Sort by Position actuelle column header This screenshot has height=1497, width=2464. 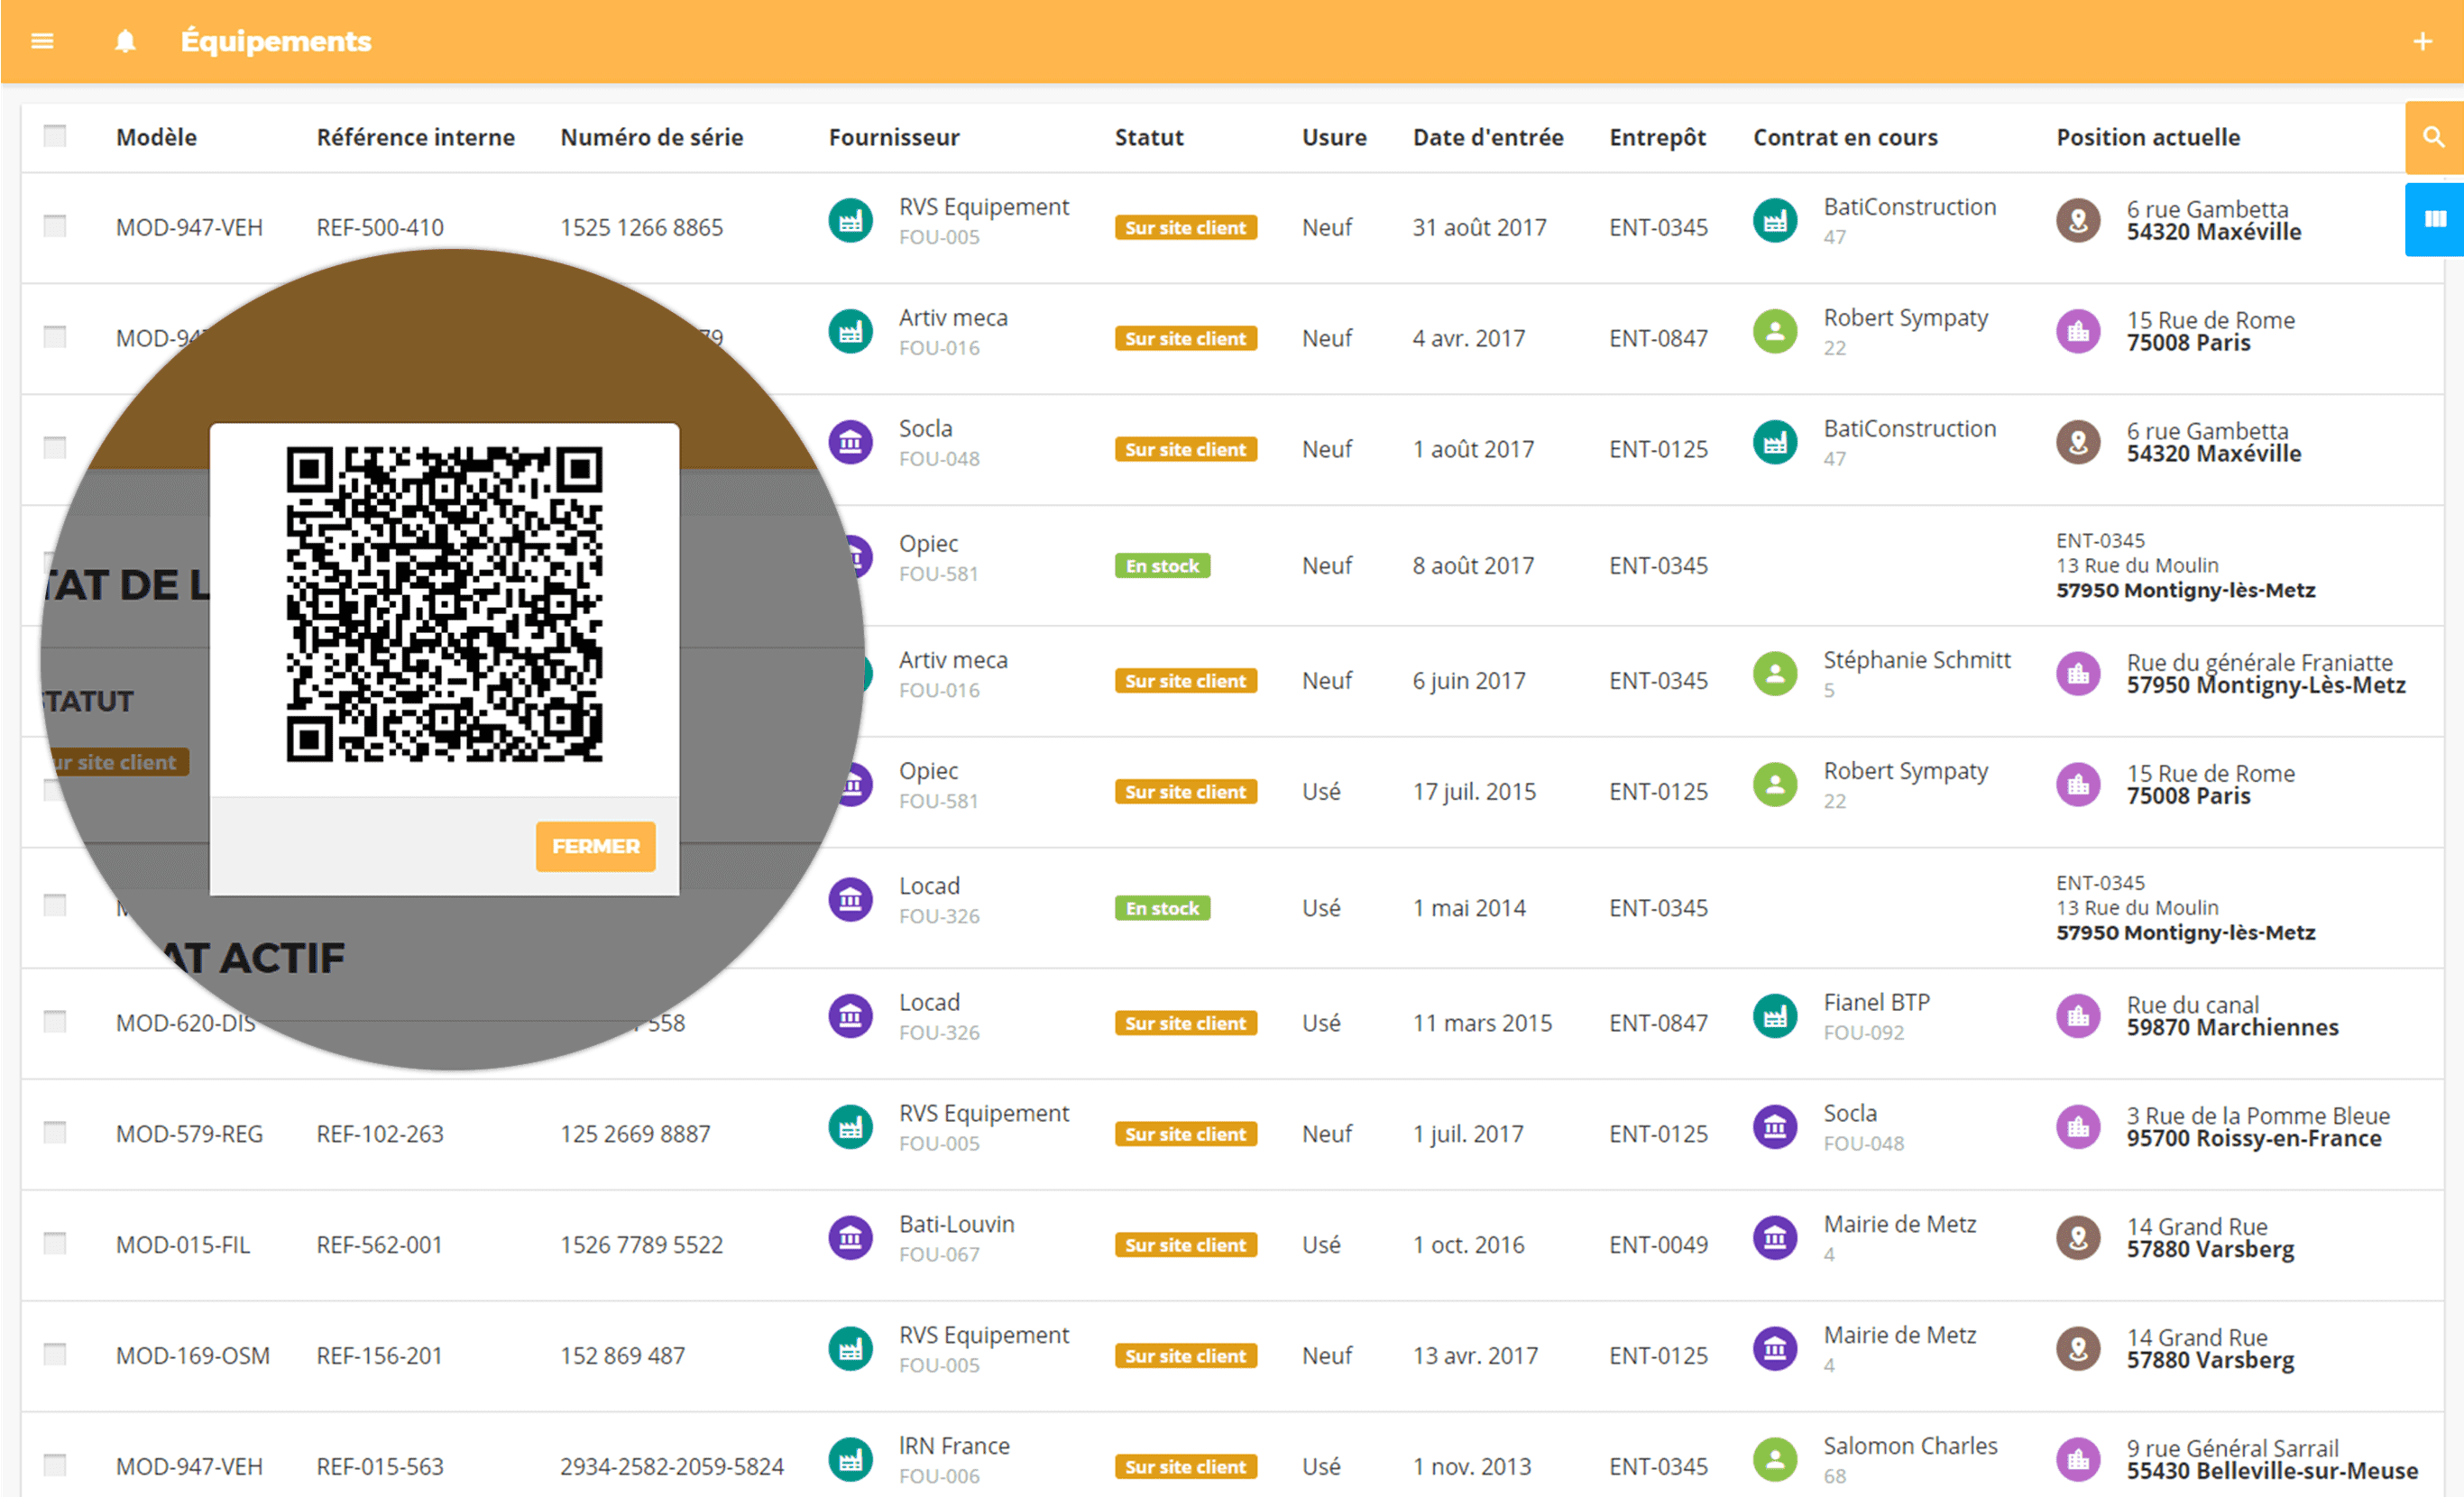[2148, 137]
